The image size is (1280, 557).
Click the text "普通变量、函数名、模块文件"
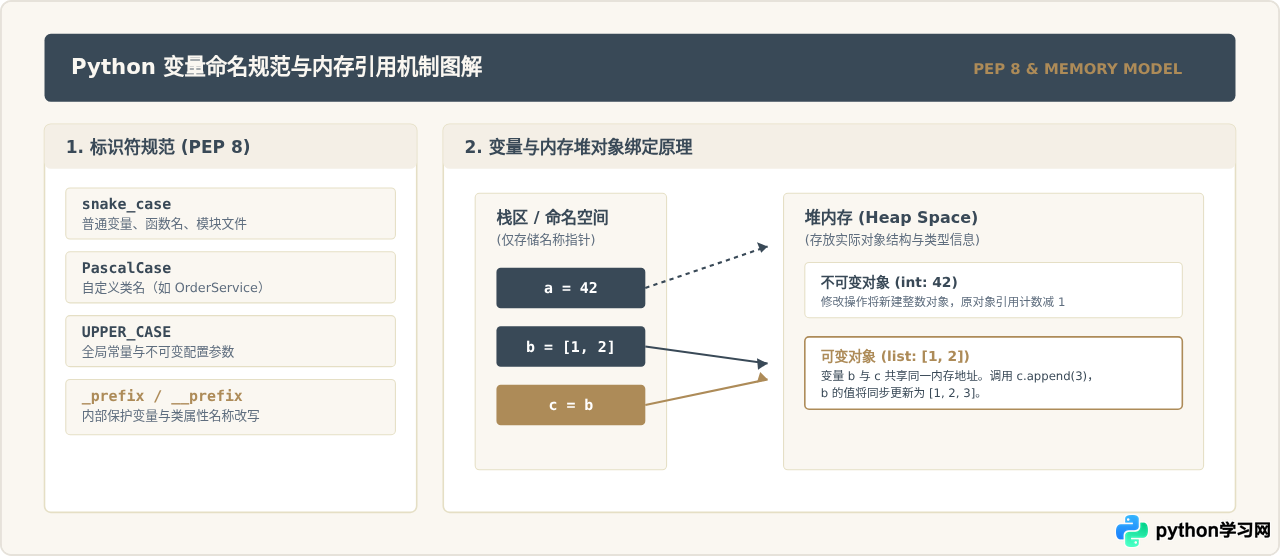164,224
